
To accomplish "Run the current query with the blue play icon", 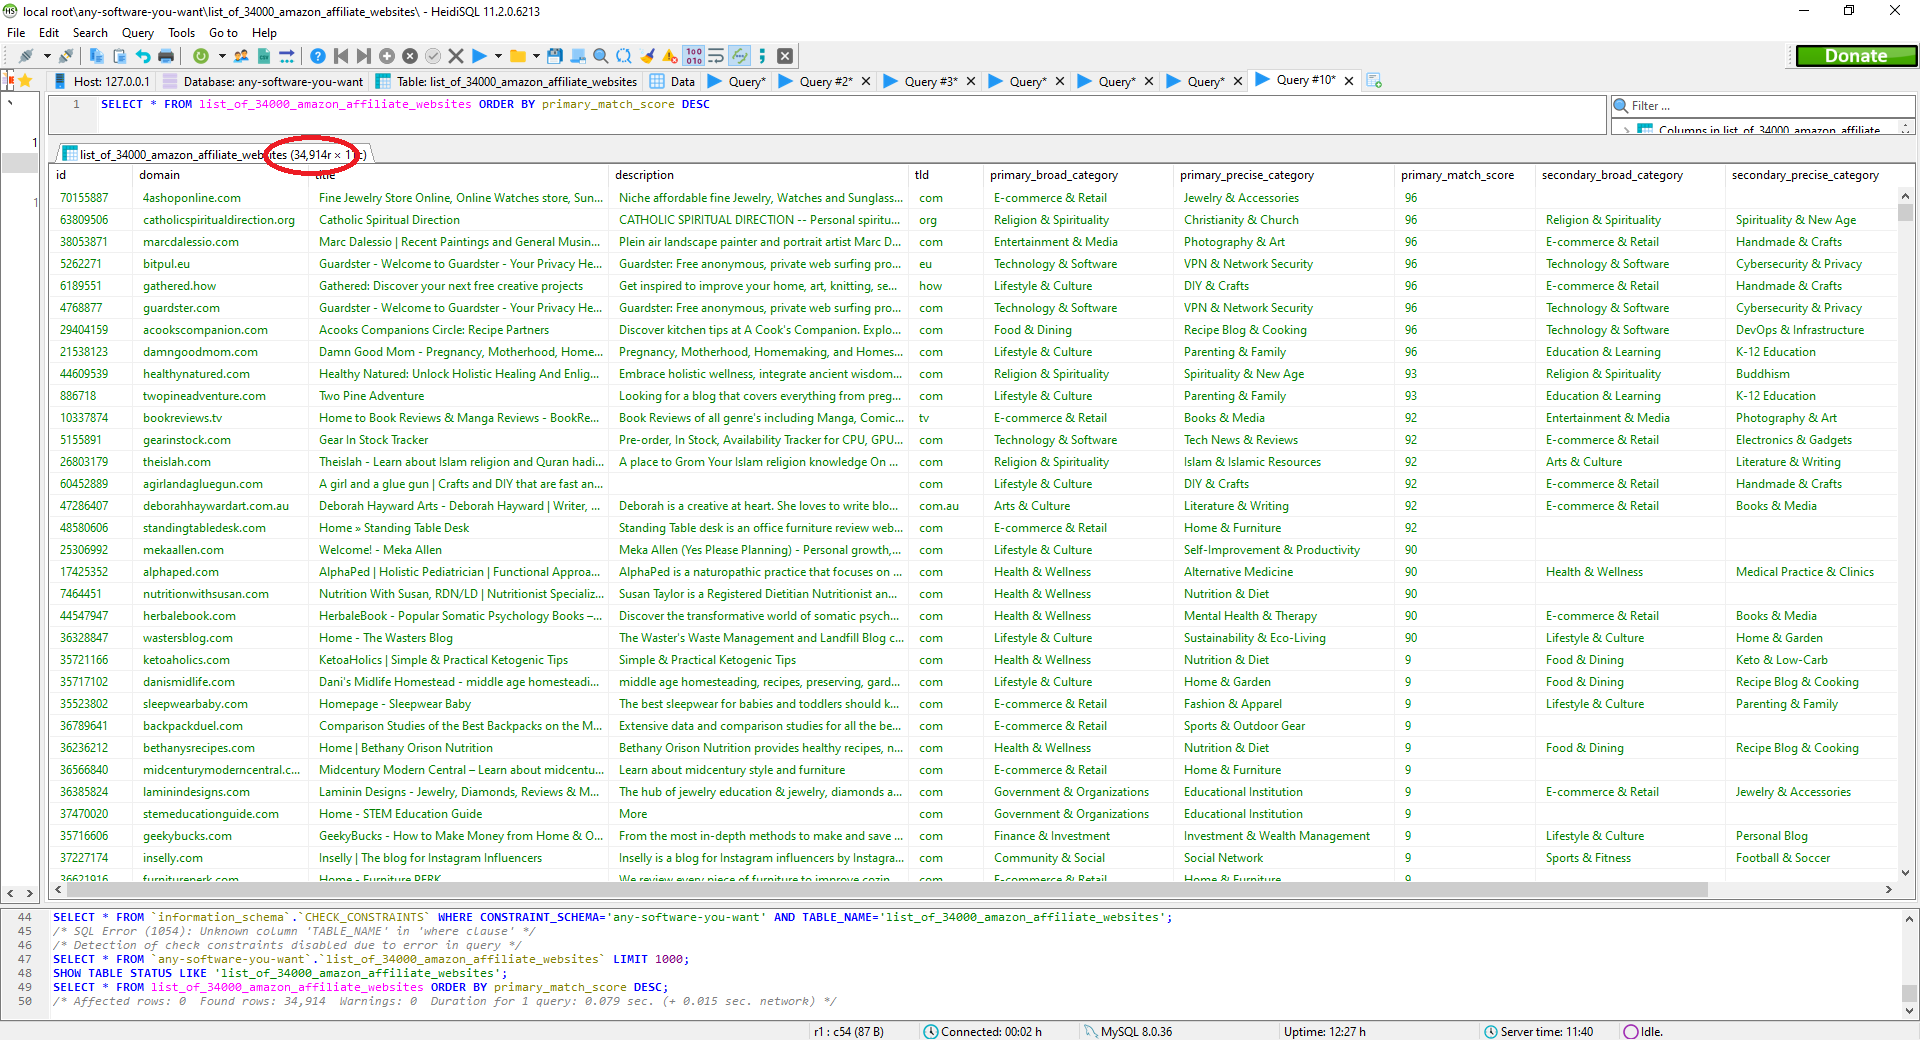I will click(x=479, y=56).
